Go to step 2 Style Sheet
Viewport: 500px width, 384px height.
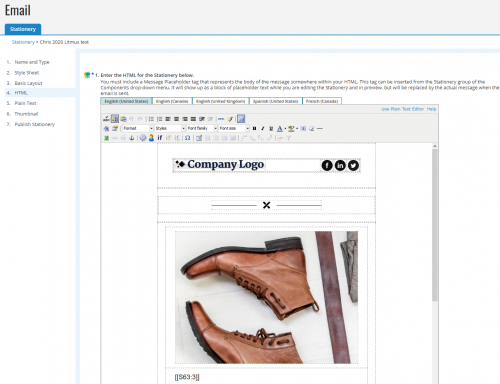tap(27, 73)
